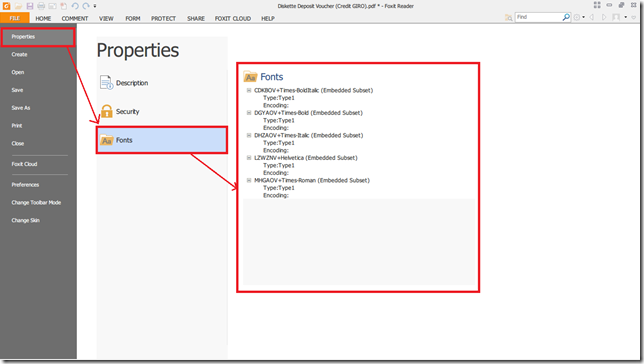Open Foxit Cloud from the File sidebar

click(x=24, y=164)
